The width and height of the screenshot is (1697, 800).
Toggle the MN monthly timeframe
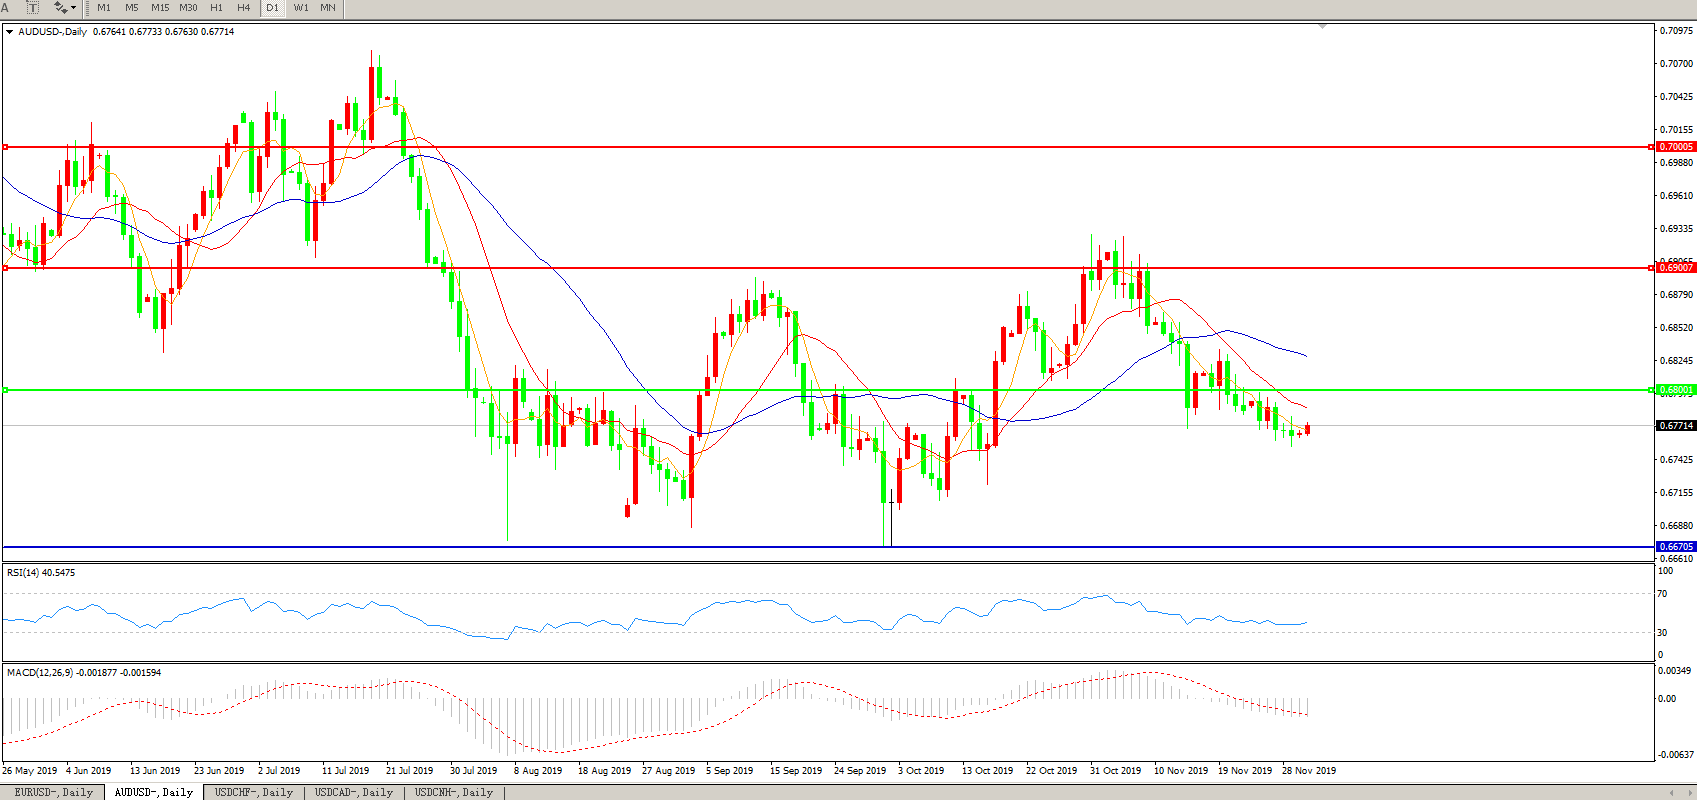(328, 8)
